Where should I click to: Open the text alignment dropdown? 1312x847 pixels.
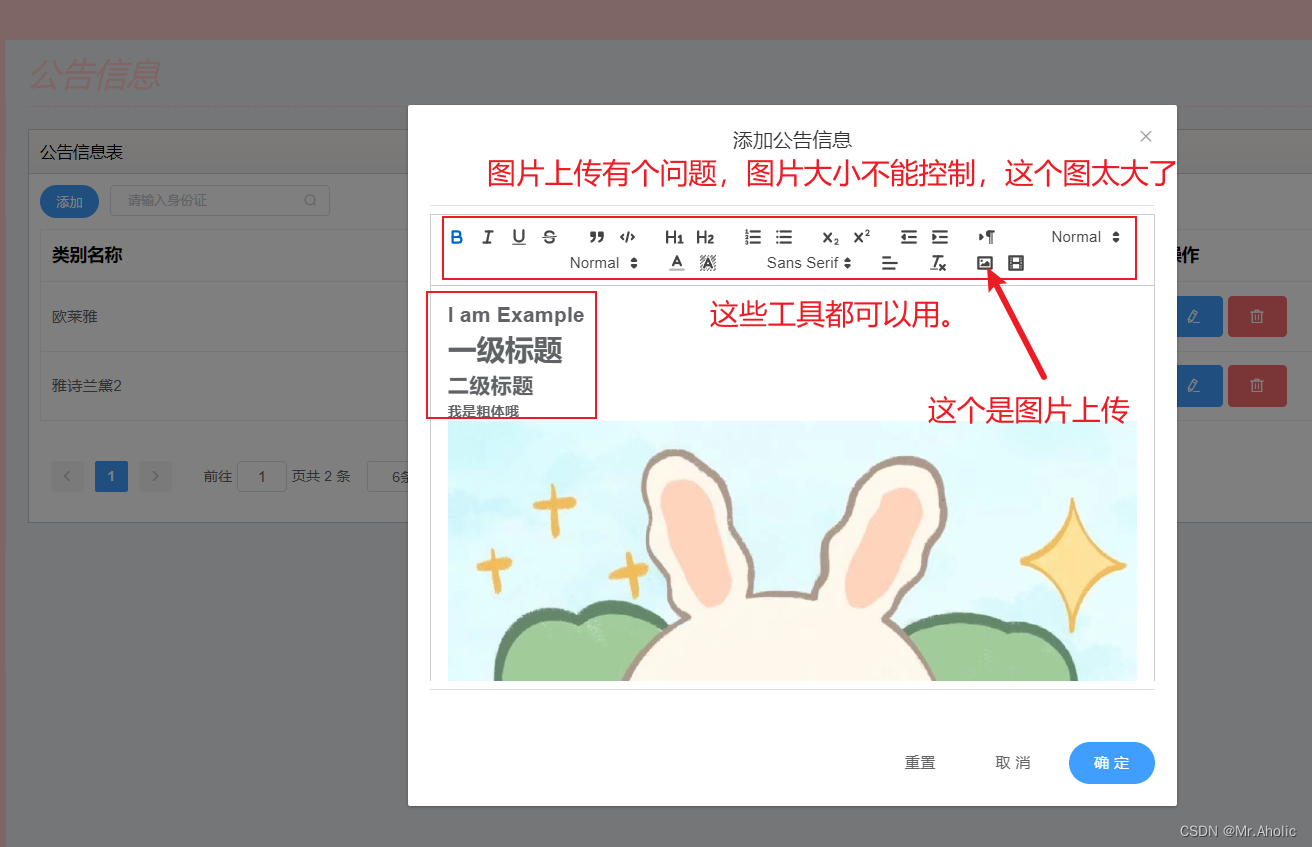[x=889, y=263]
